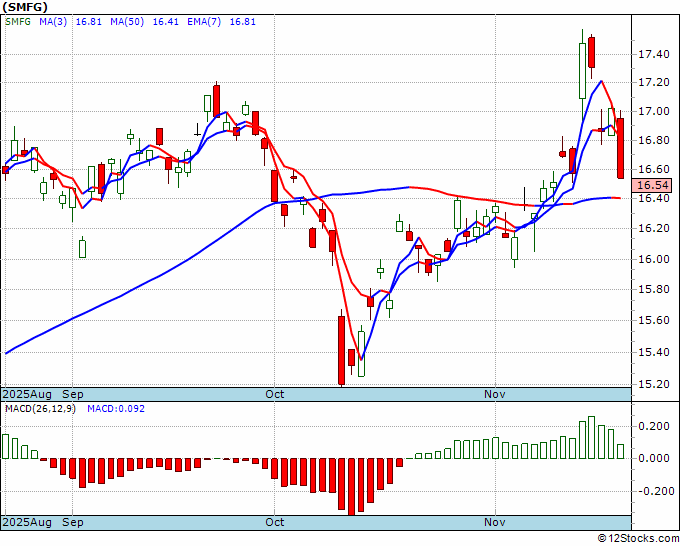680x546 pixels.
Task: Click the 2025Aug label on price chart axis
Action: [27, 394]
